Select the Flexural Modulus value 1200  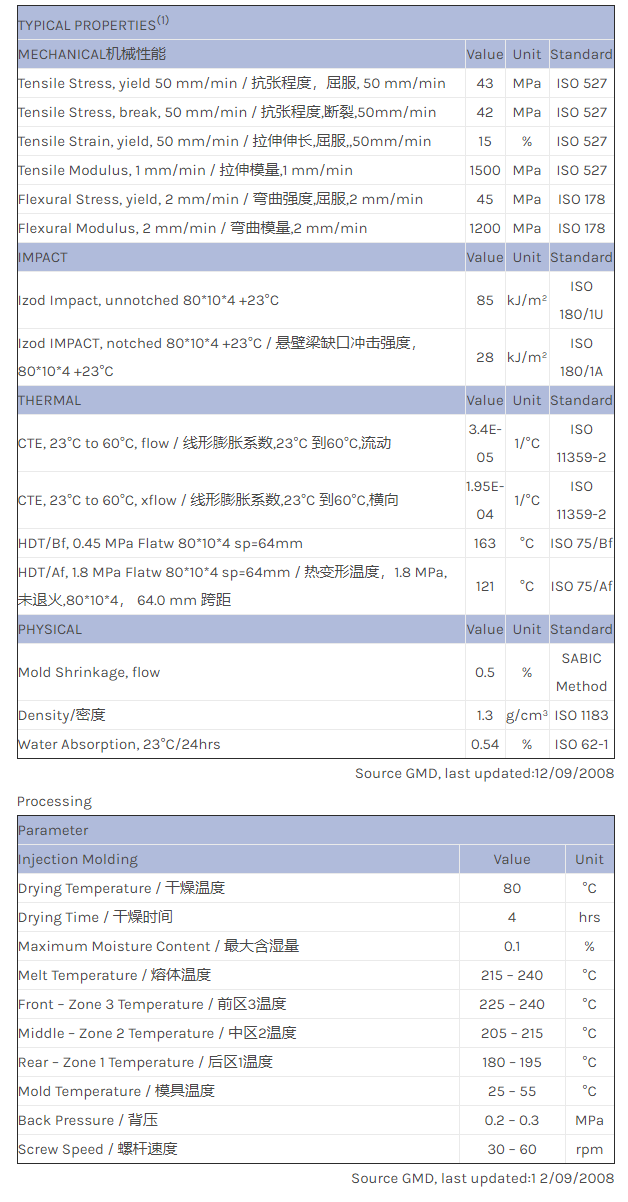(485, 228)
